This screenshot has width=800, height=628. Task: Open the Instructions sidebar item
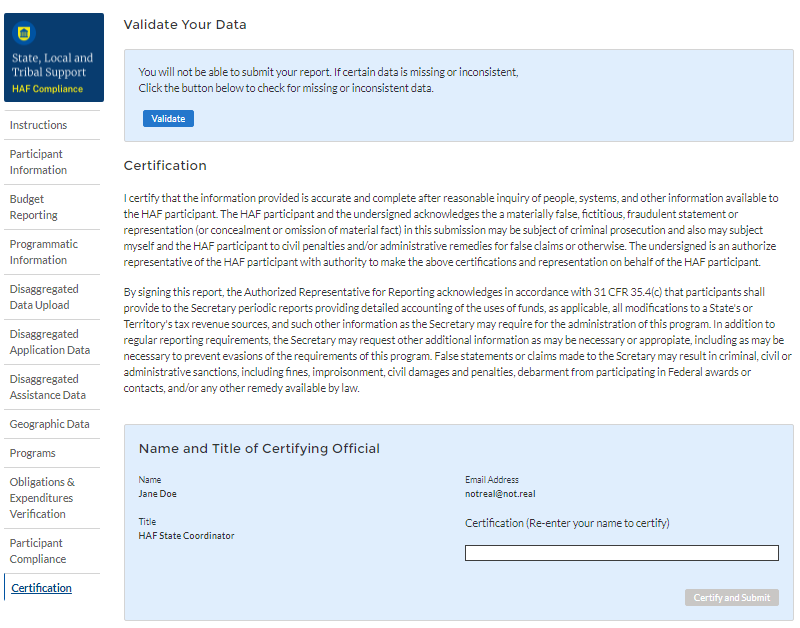38,125
